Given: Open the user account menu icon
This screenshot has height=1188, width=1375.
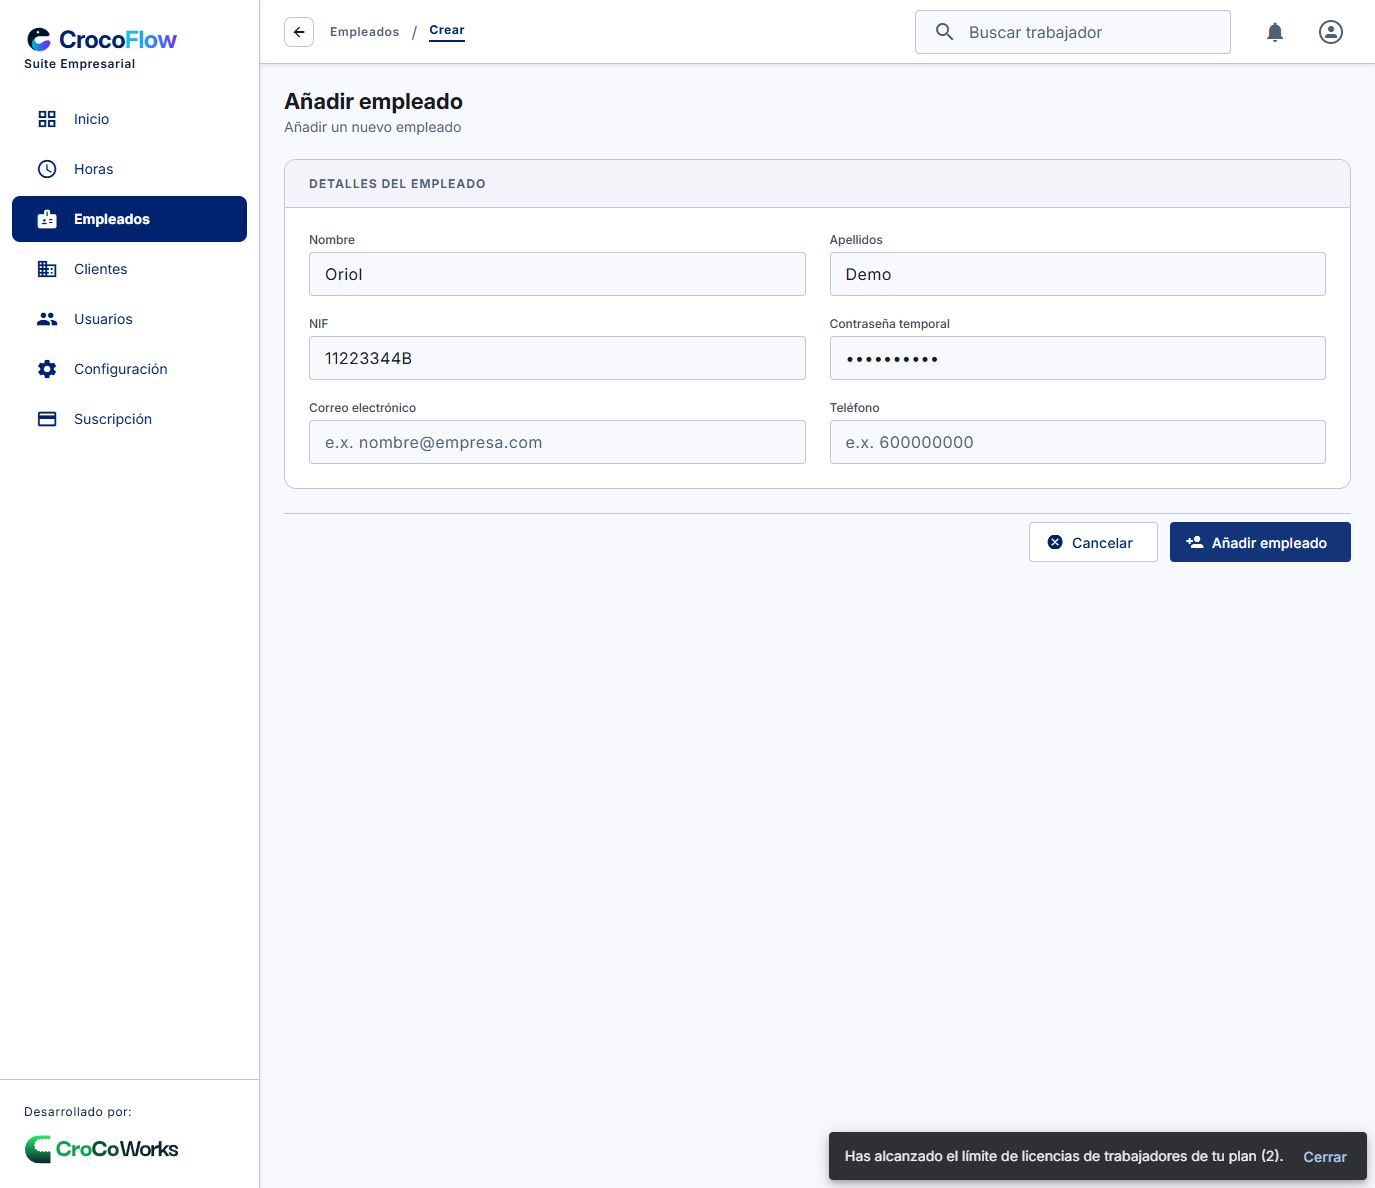Looking at the screenshot, I should pyautogui.click(x=1331, y=32).
